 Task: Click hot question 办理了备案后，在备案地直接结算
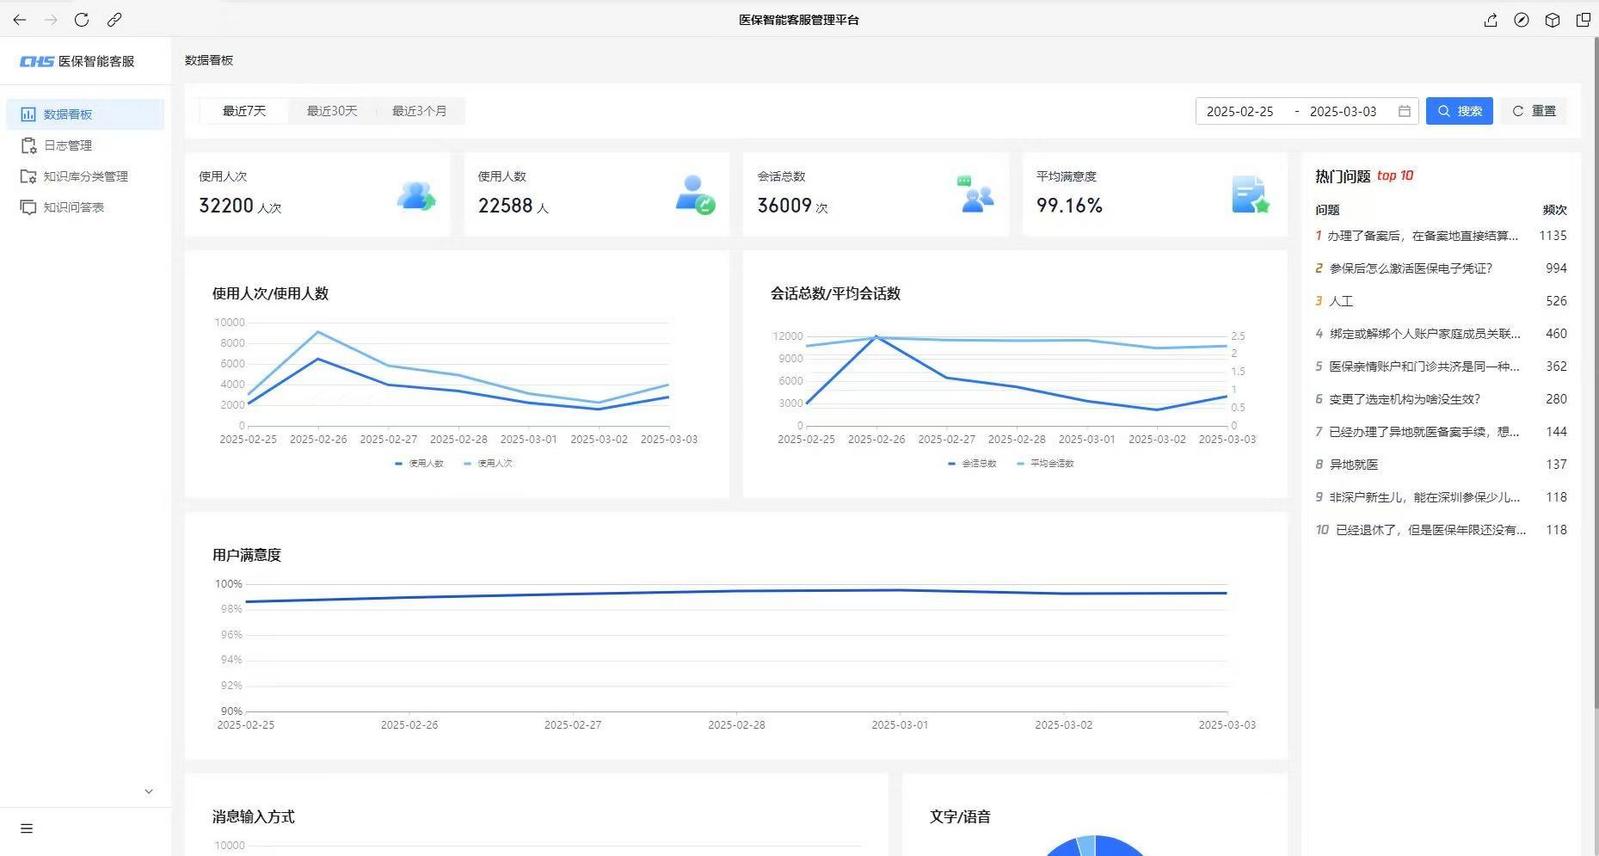(x=1422, y=236)
